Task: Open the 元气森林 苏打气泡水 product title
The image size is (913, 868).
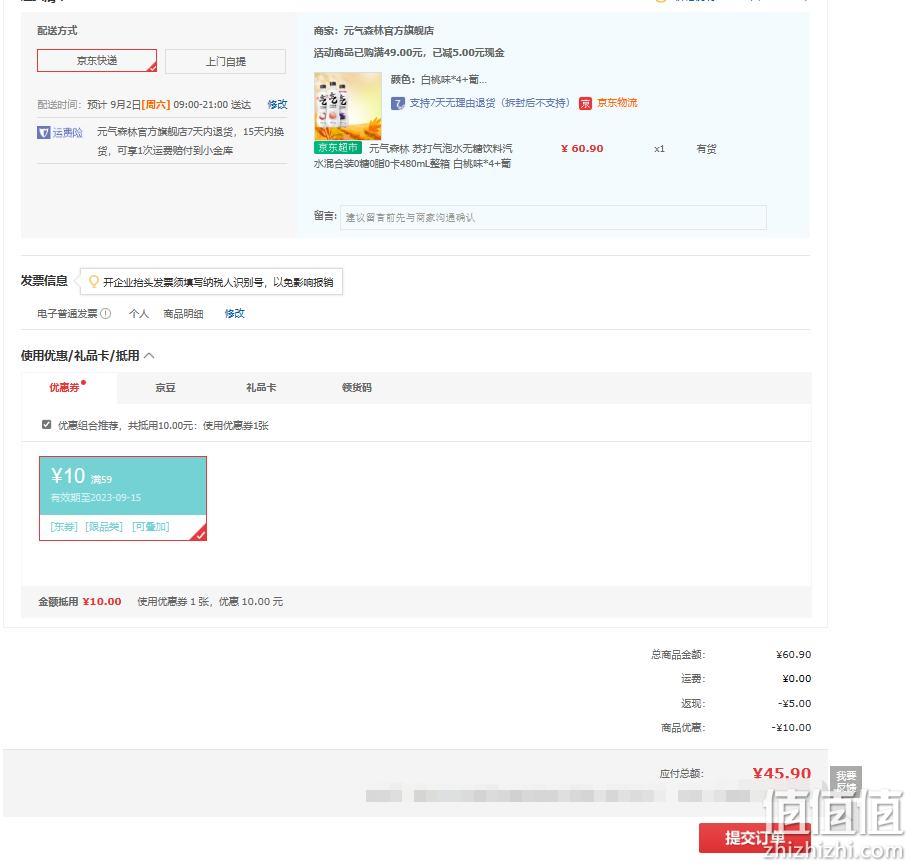Action: point(413,156)
